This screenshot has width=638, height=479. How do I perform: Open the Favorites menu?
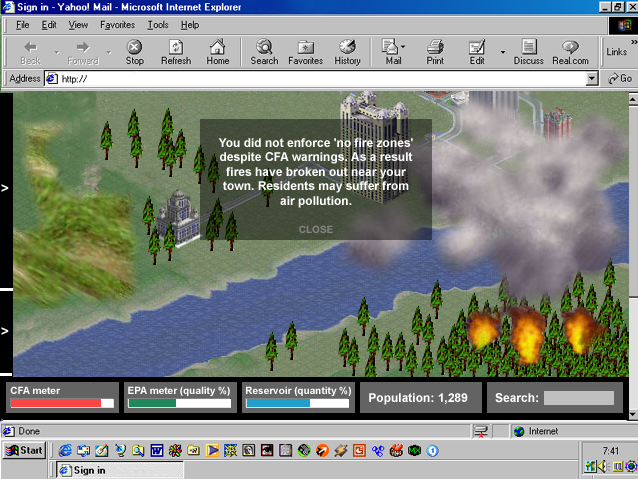click(118, 25)
